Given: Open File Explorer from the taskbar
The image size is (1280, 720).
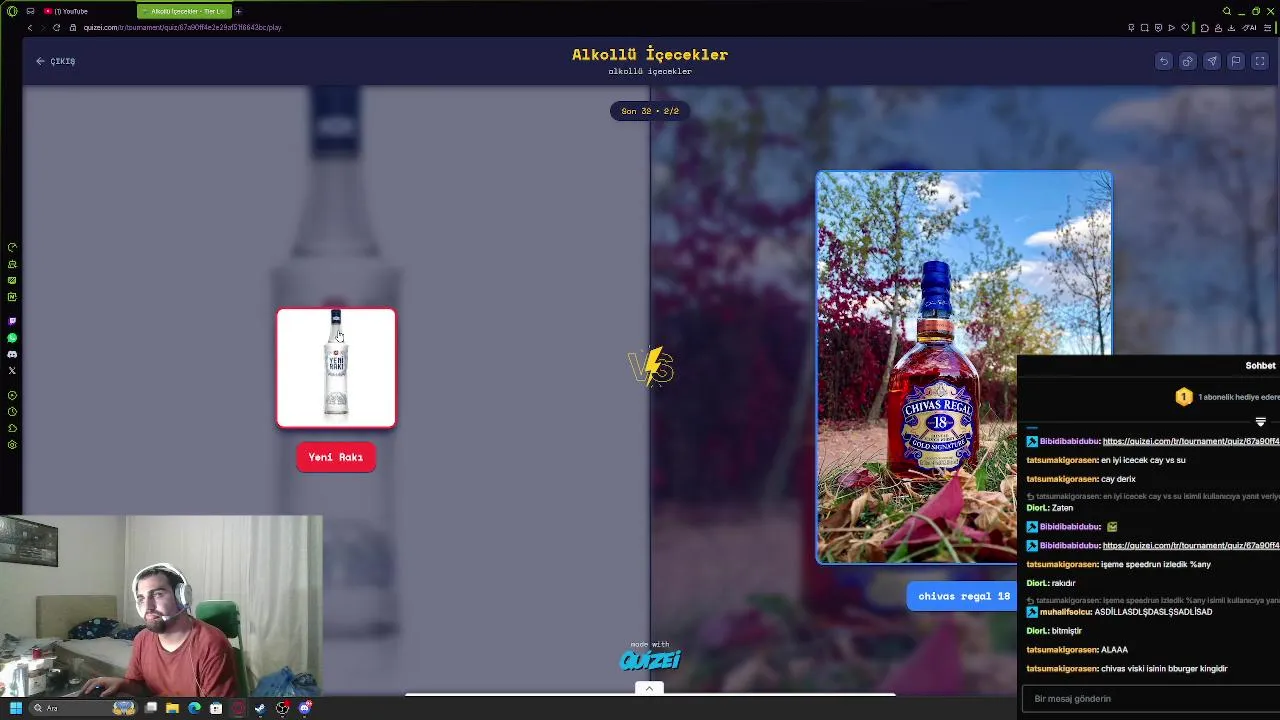Looking at the screenshot, I should pos(172,708).
